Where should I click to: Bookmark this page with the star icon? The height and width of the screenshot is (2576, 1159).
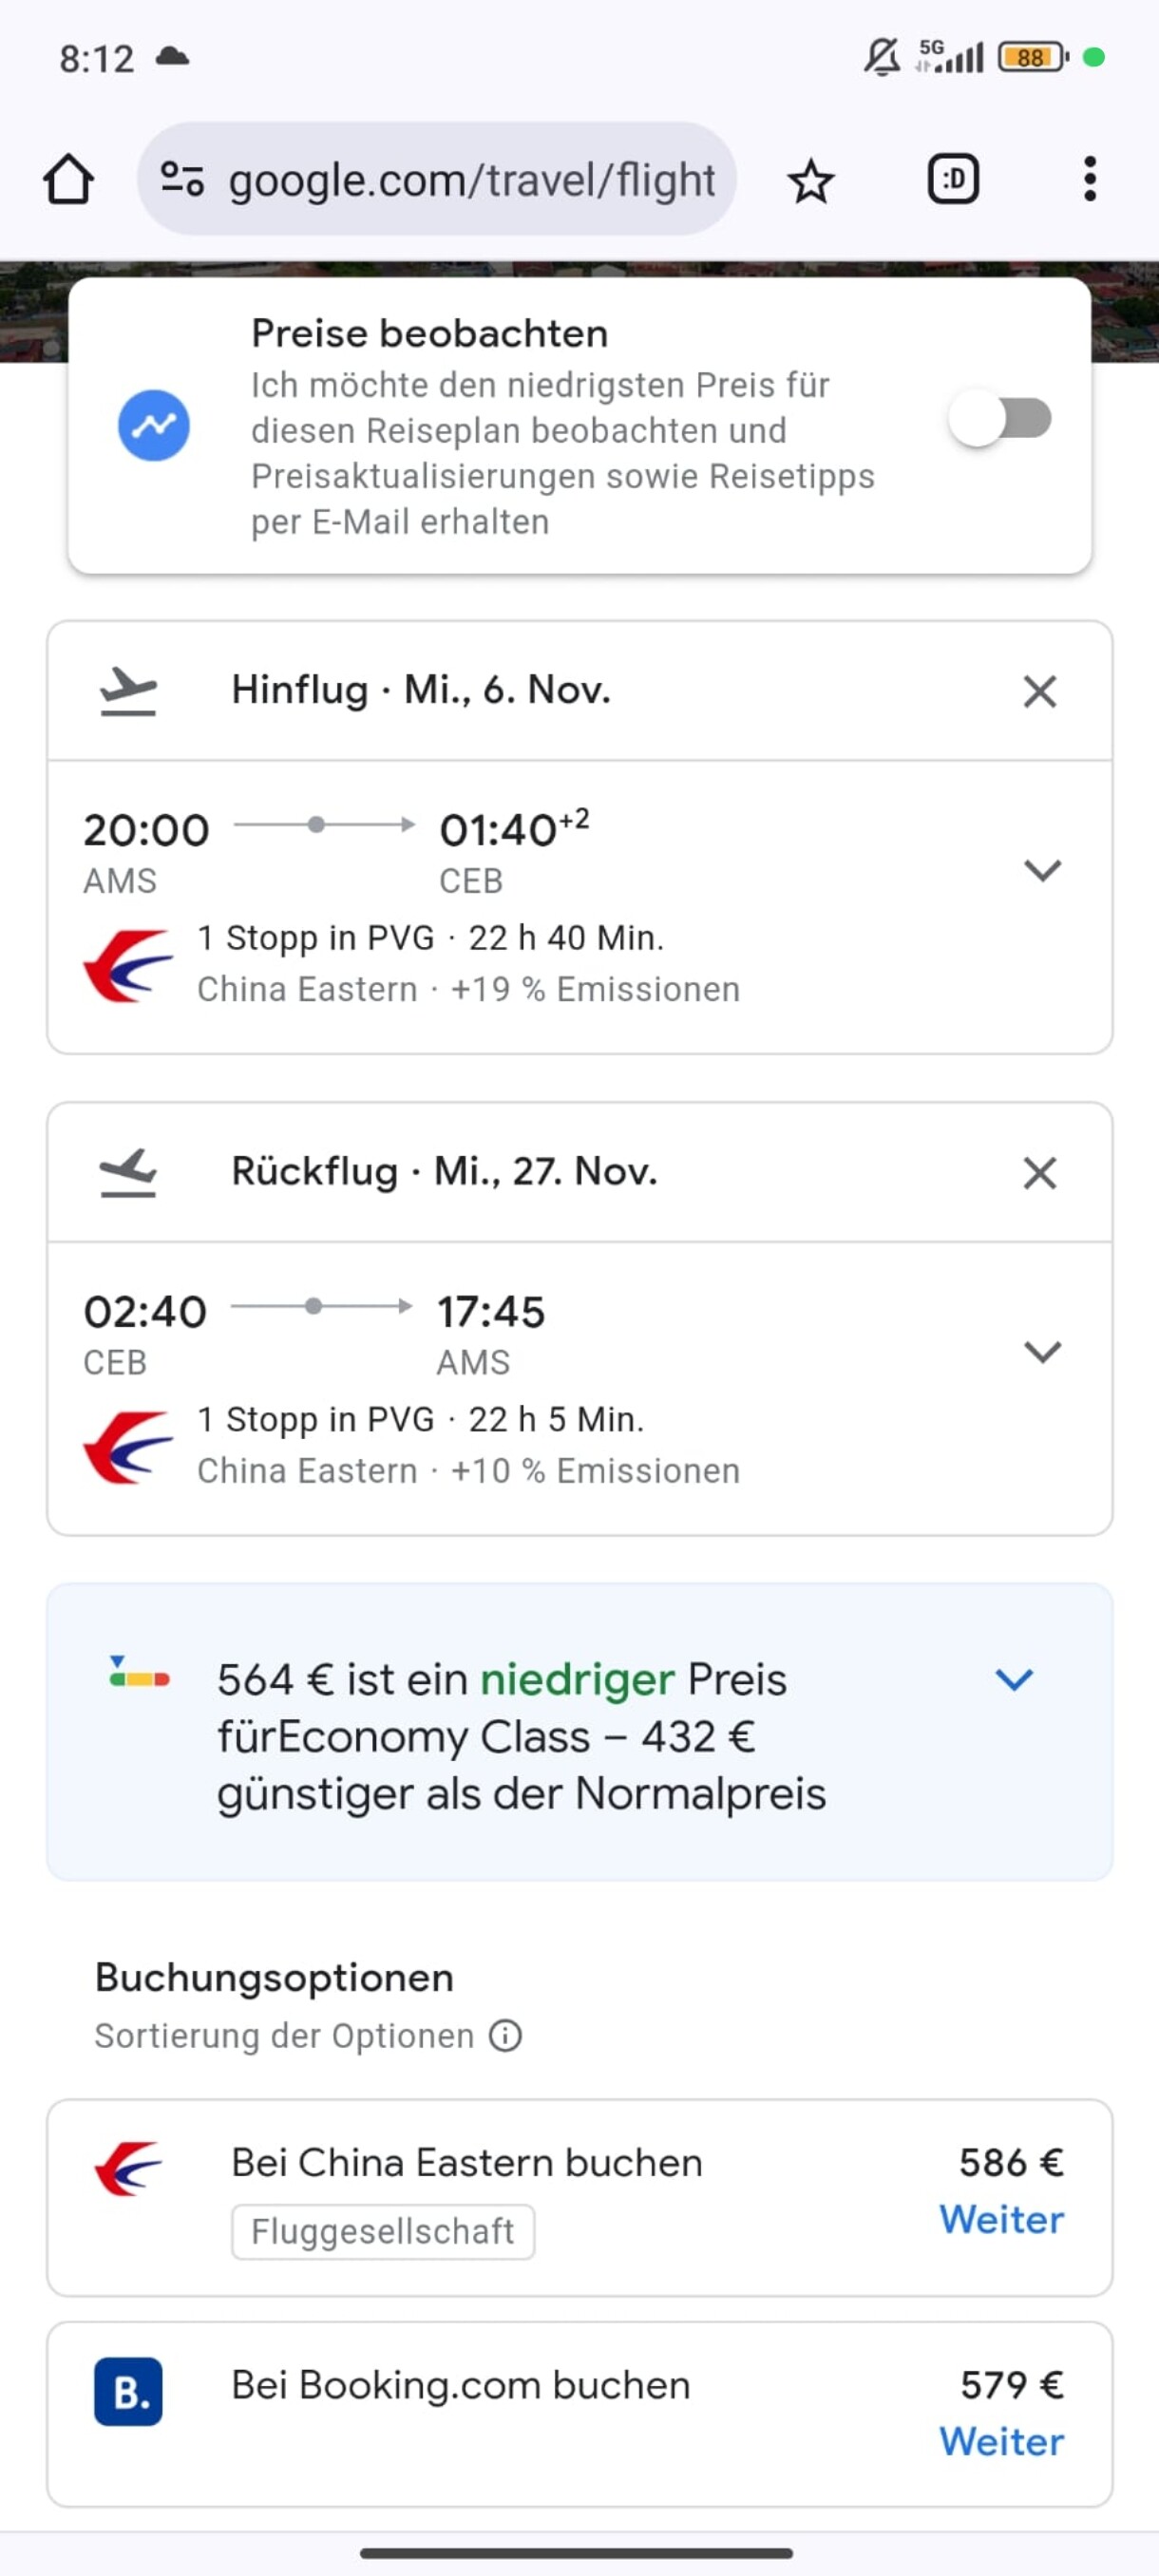[x=810, y=181]
